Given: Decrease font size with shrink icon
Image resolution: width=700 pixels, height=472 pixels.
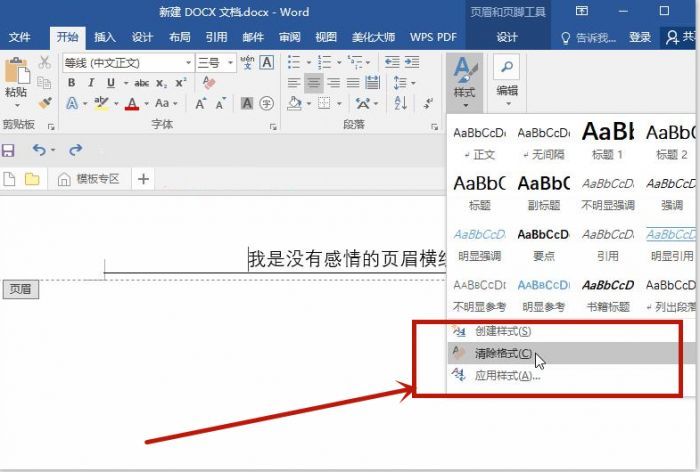Looking at the screenshot, I should [x=221, y=104].
